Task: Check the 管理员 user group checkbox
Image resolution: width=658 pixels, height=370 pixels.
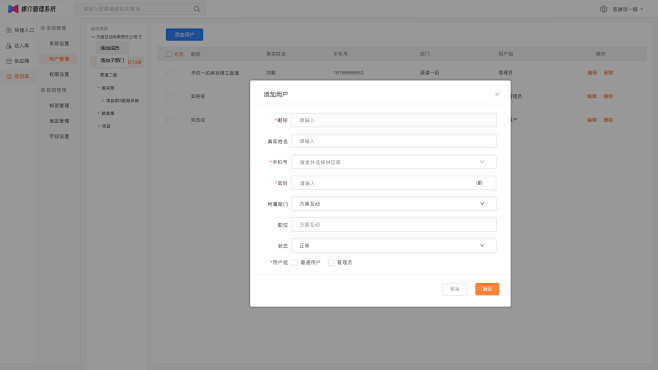Action: pyautogui.click(x=331, y=263)
